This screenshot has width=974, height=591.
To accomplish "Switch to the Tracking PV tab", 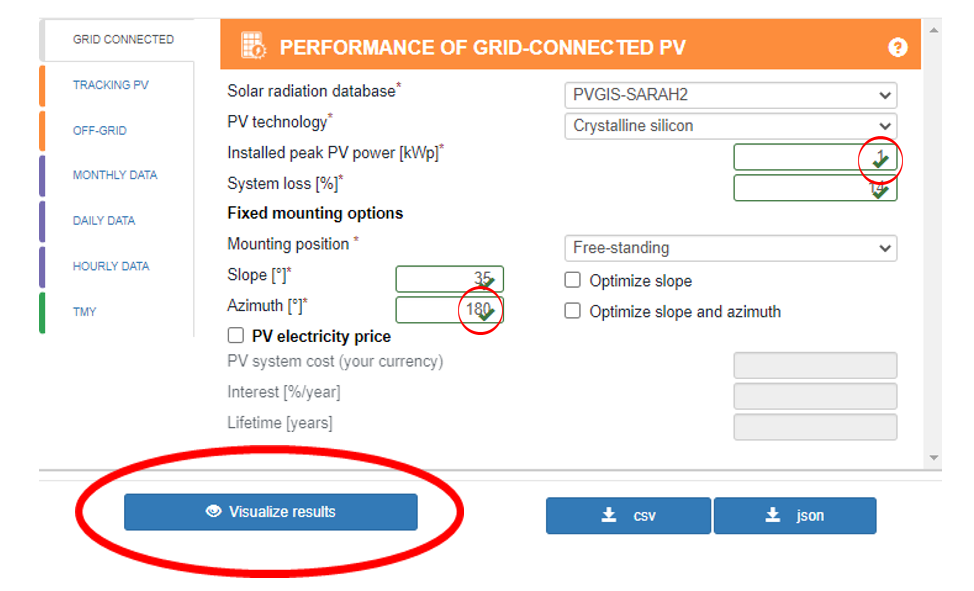I will point(111,85).
